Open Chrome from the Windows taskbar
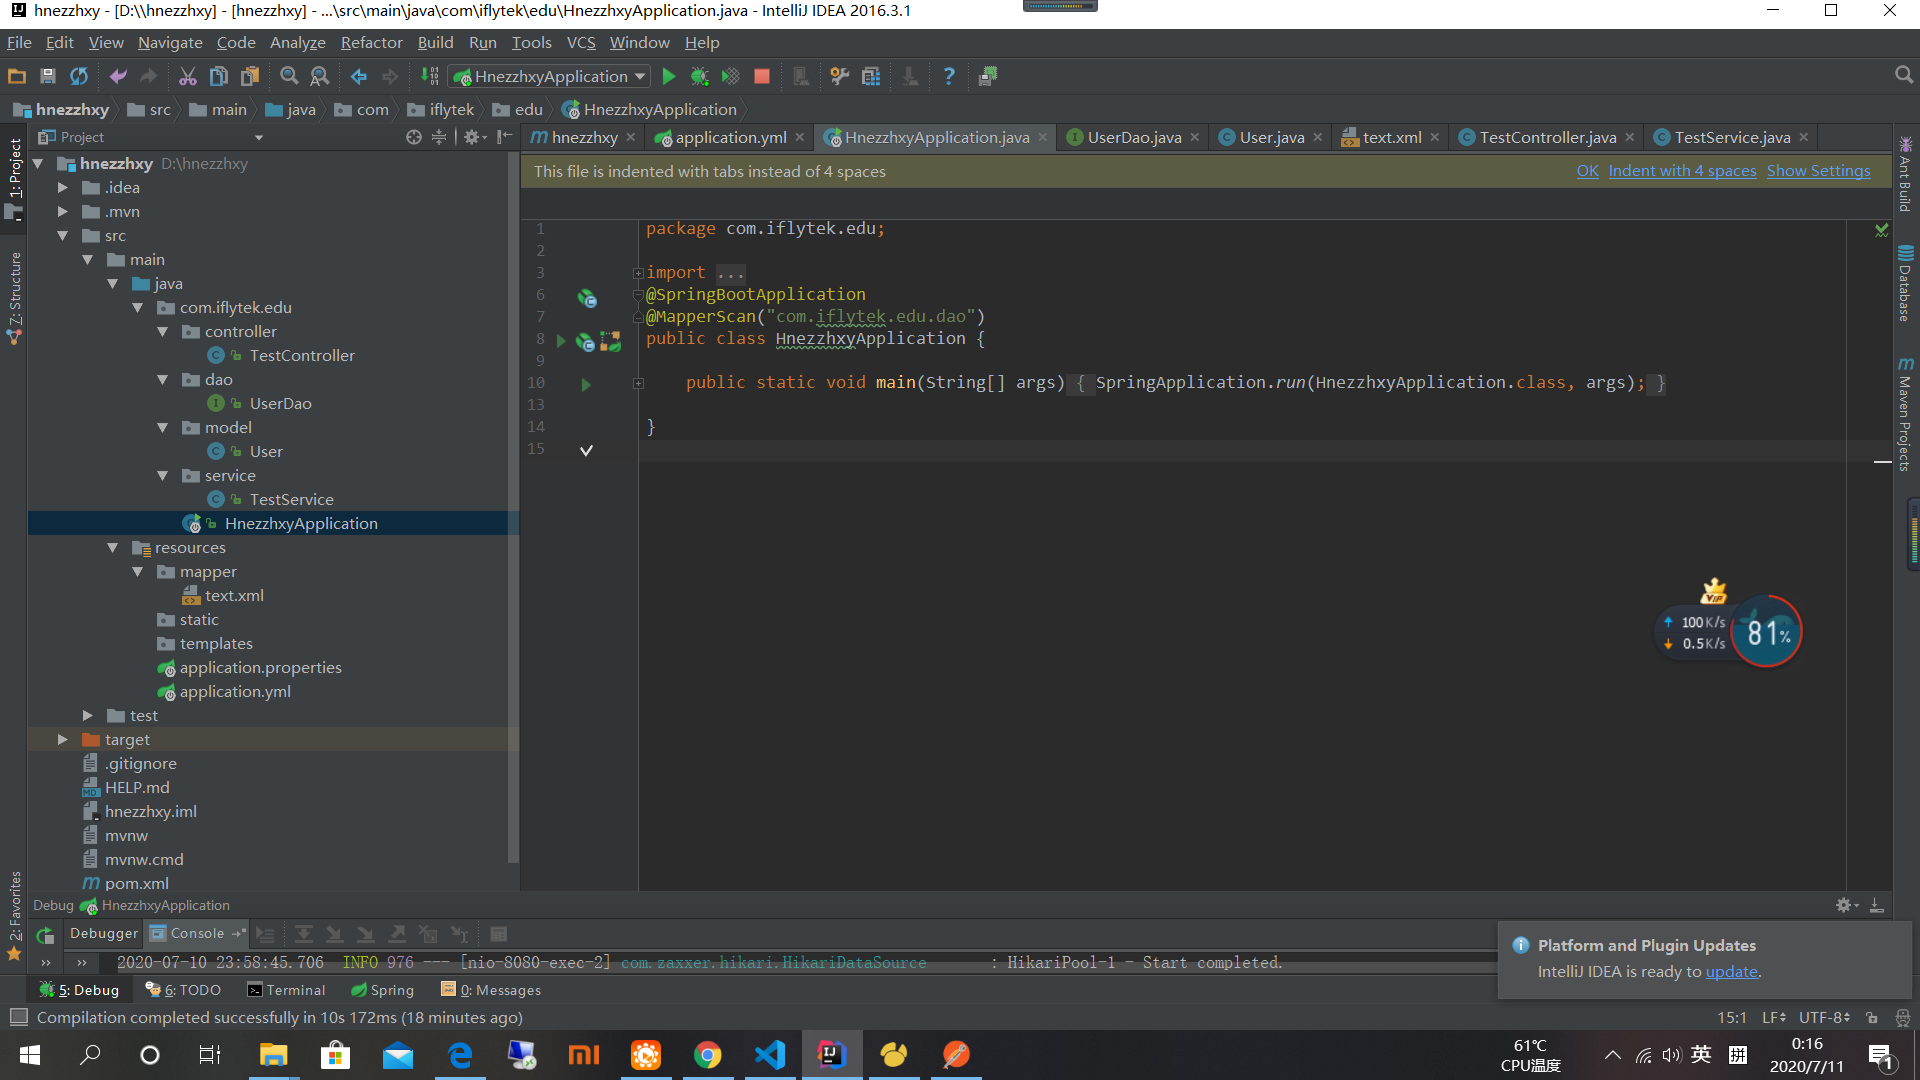This screenshot has height=1080, width=1920. tap(707, 1055)
